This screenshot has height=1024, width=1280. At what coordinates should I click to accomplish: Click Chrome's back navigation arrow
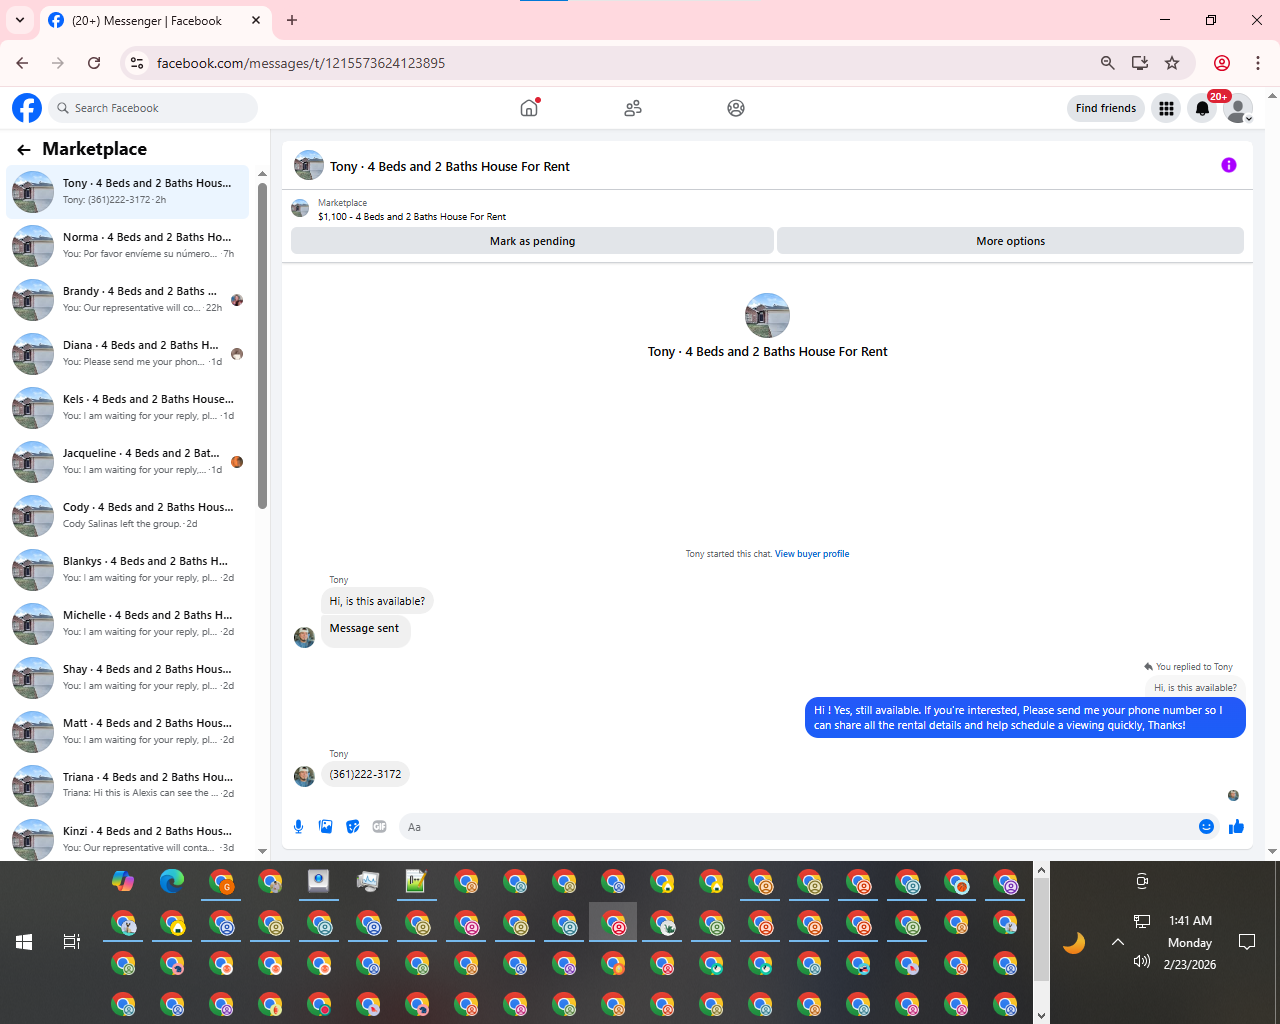[22, 63]
